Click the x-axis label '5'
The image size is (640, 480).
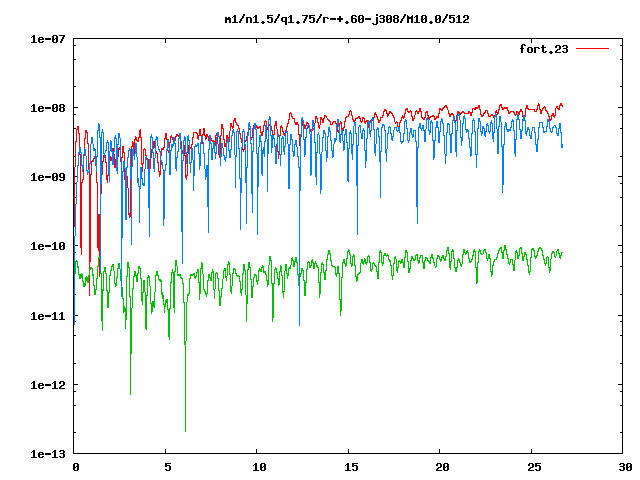pos(168,467)
